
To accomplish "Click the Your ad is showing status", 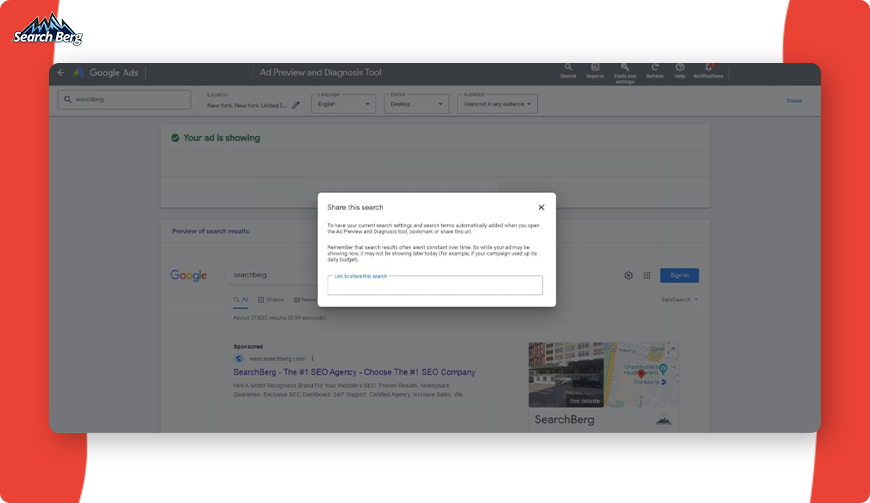I will (x=221, y=138).
